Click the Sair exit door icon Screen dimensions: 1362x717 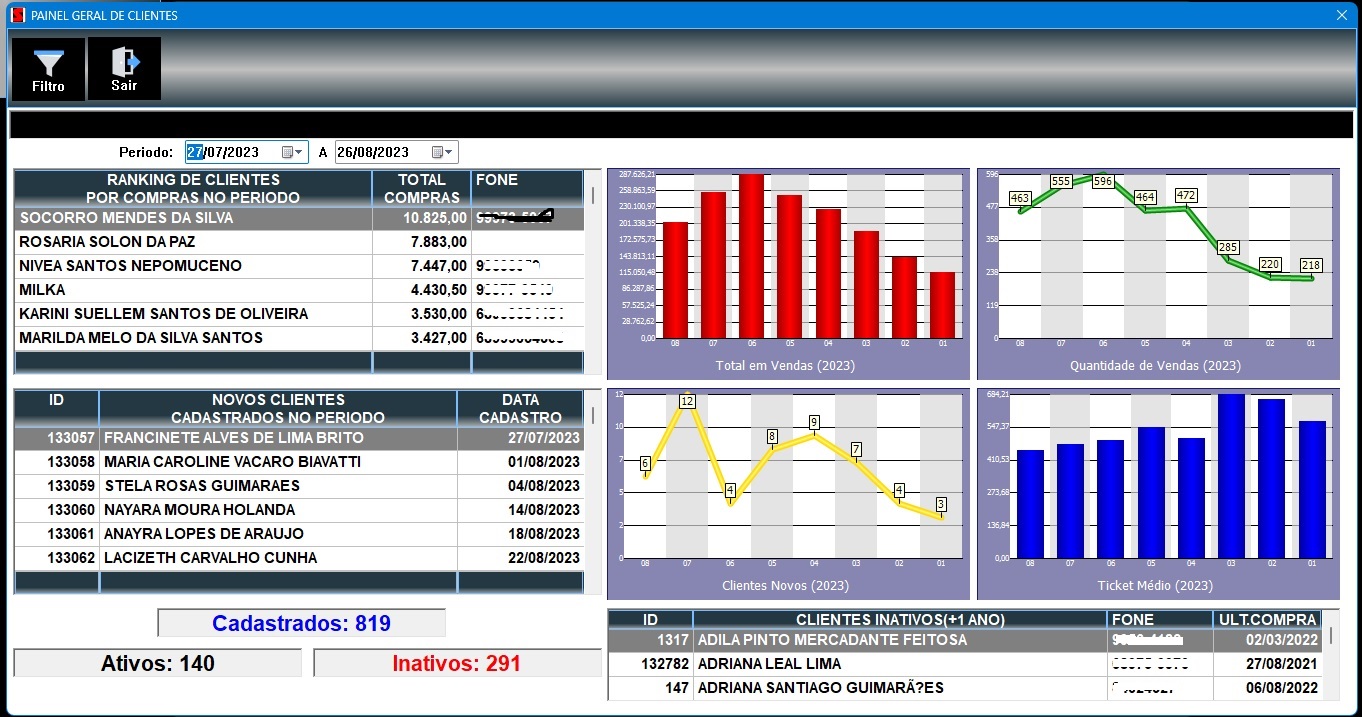coord(124,69)
